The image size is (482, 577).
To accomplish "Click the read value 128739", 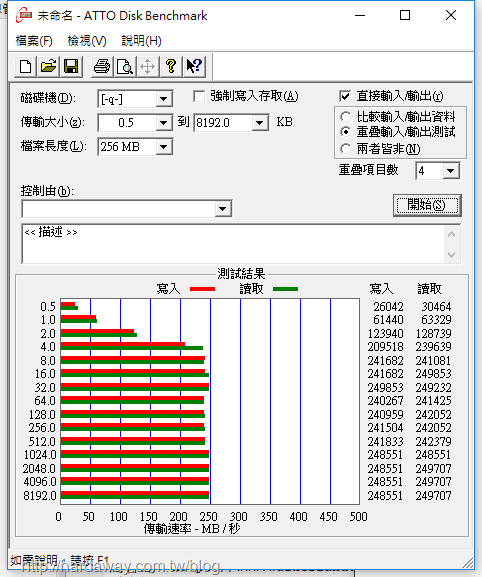I will [433, 333].
